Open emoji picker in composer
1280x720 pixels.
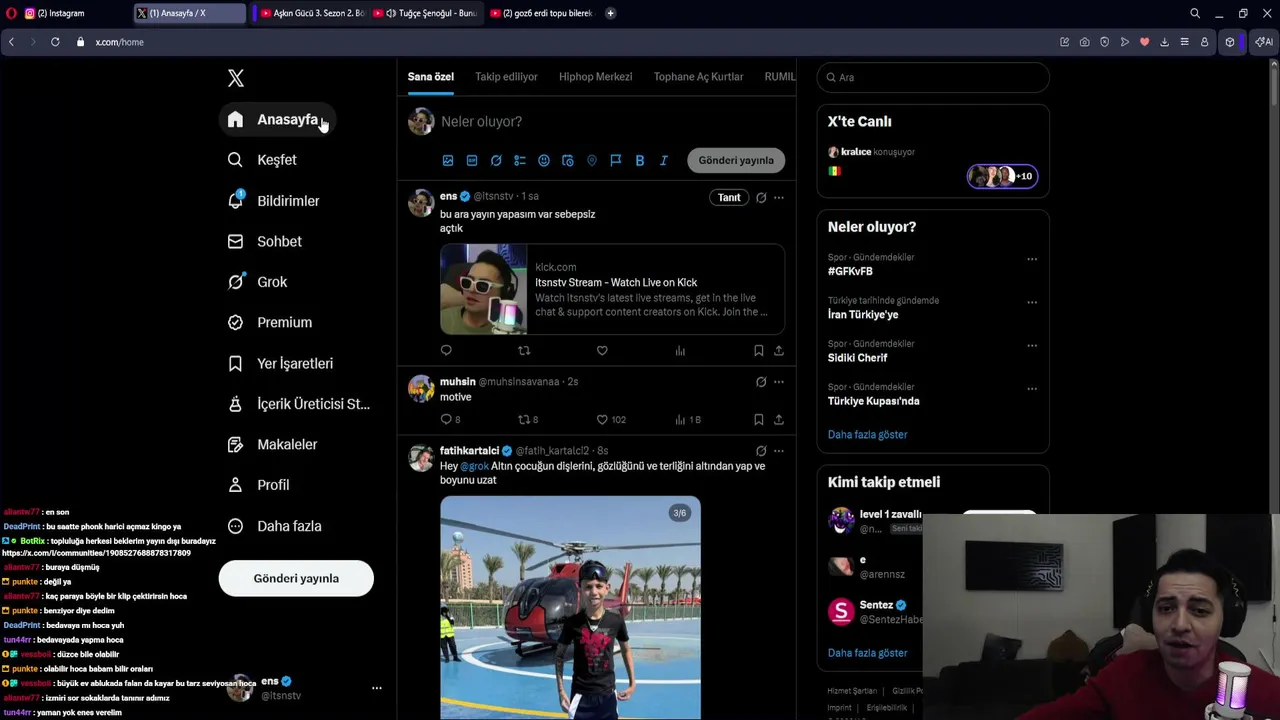(x=544, y=160)
